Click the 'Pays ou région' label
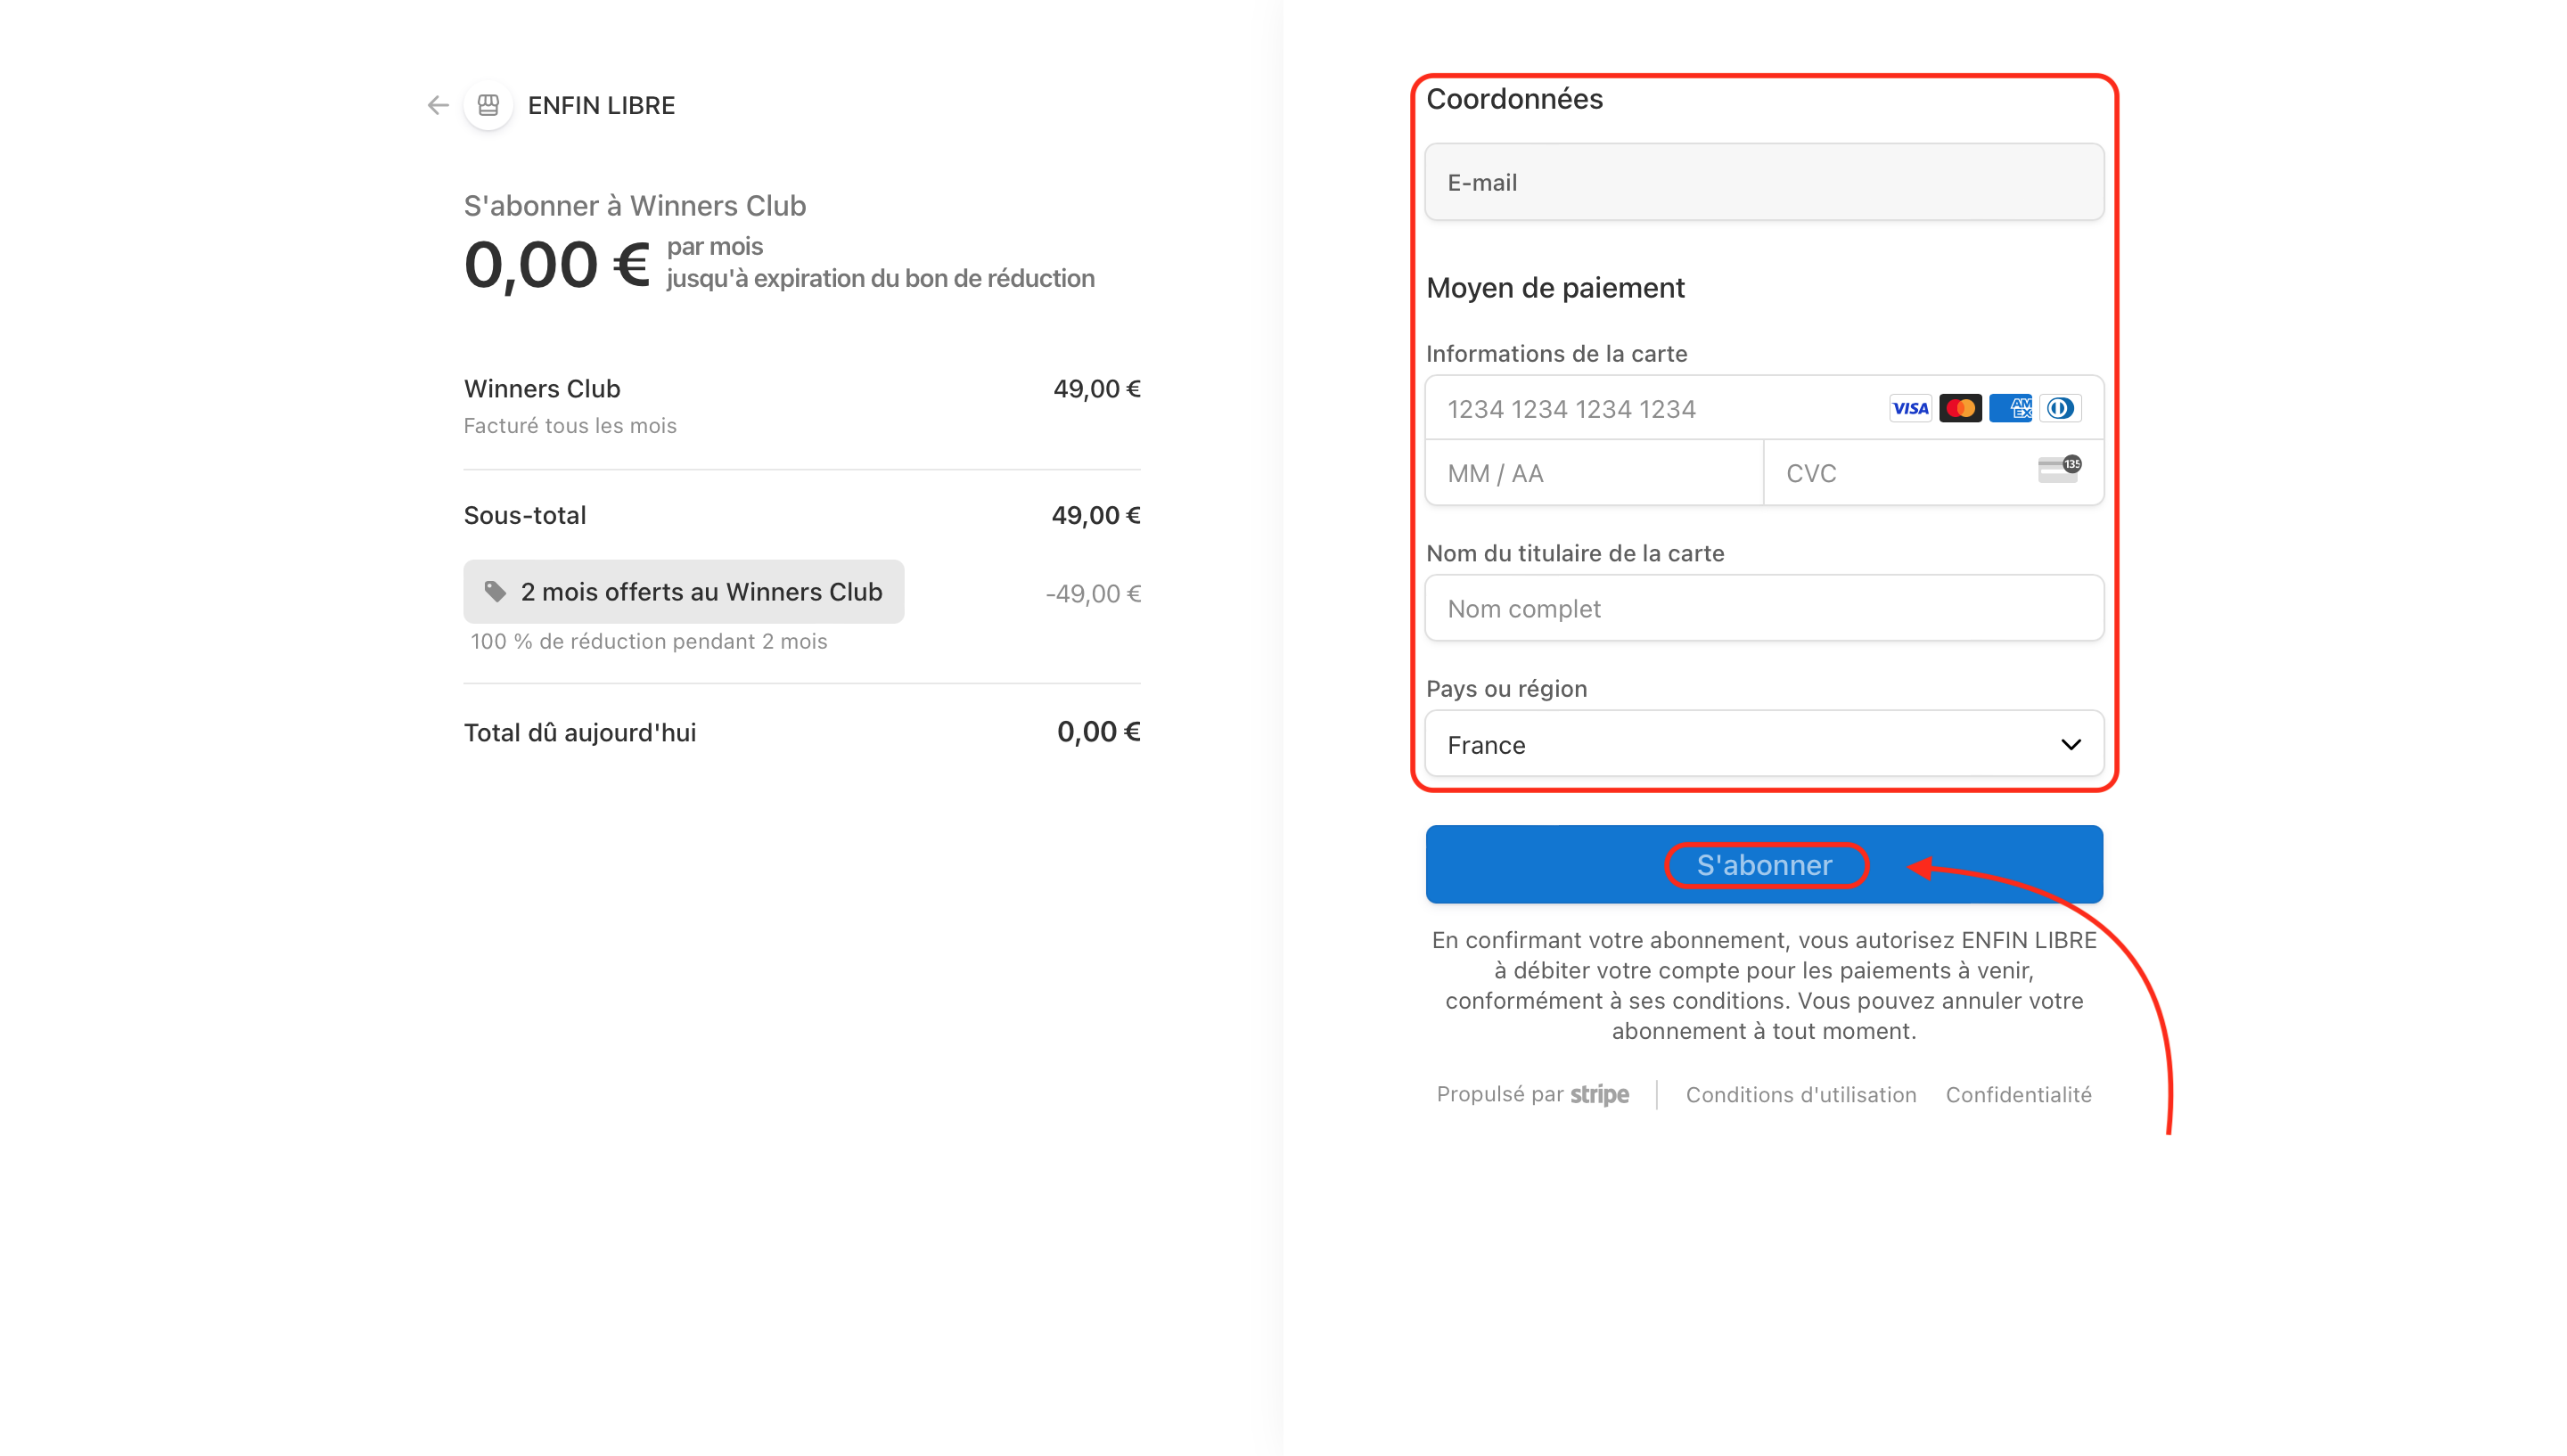 tap(1506, 689)
